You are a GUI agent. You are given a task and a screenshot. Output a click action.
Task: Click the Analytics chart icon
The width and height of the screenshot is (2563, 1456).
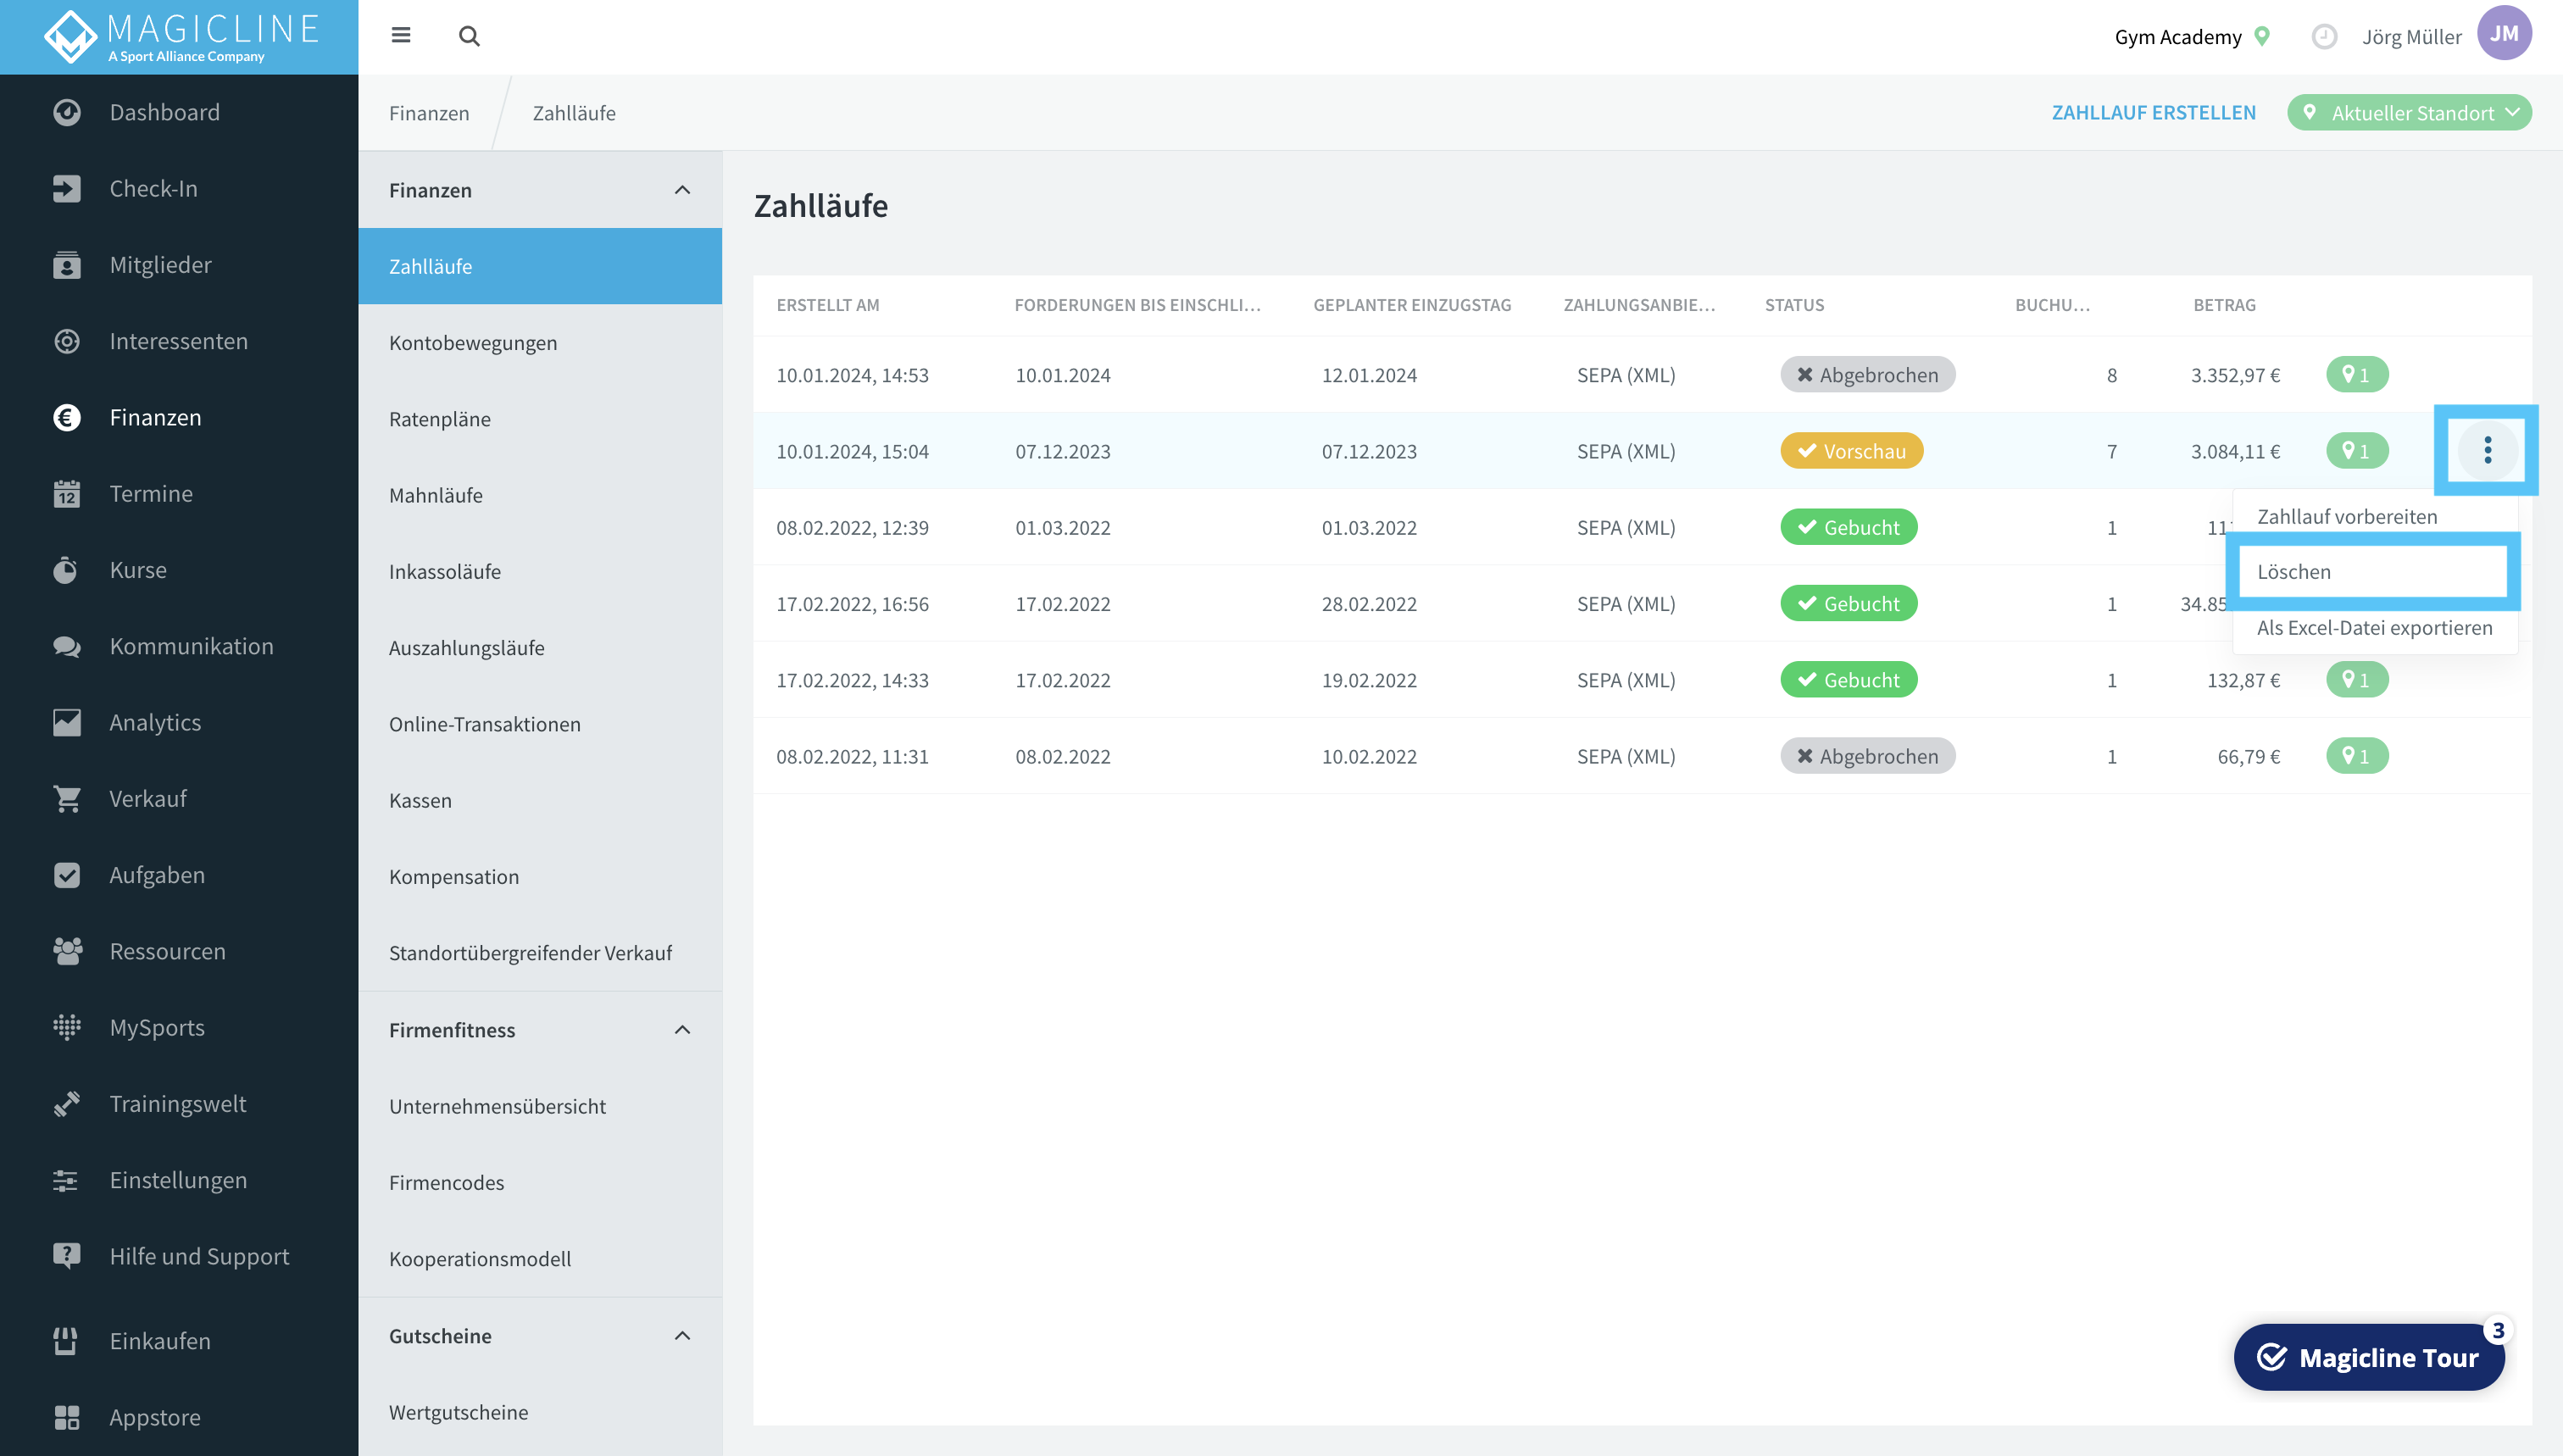pyautogui.click(x=67, y=722)
